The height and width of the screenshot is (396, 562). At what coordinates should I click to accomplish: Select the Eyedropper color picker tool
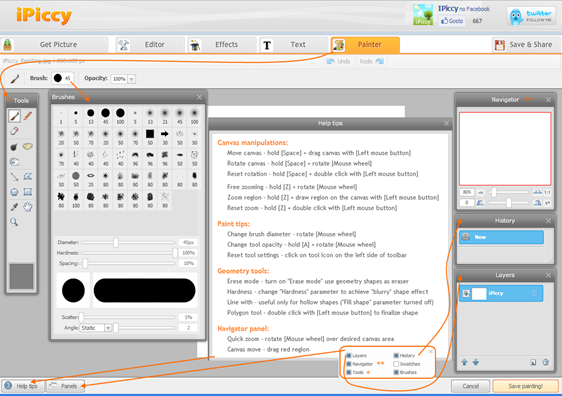coord(14,207)
